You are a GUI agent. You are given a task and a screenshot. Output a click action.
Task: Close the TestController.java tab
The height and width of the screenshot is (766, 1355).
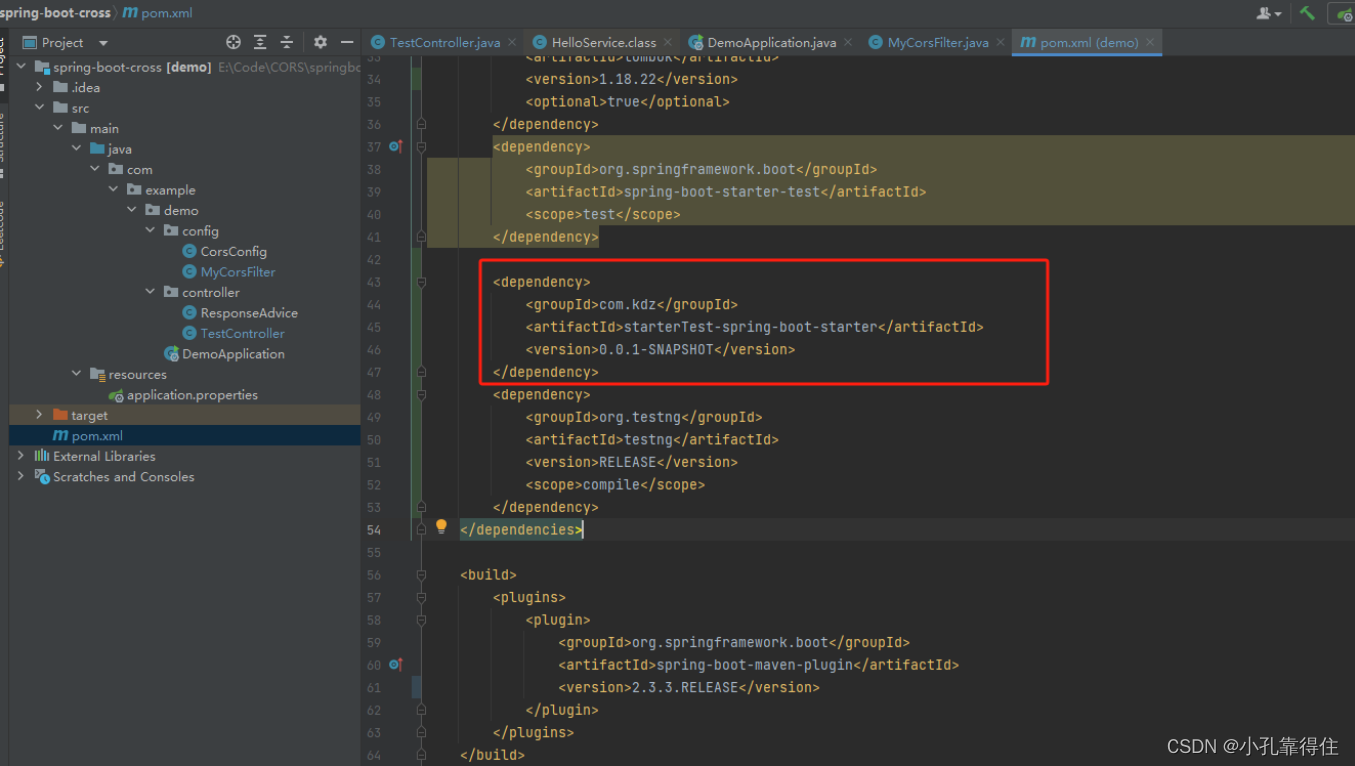click(512, 42)
